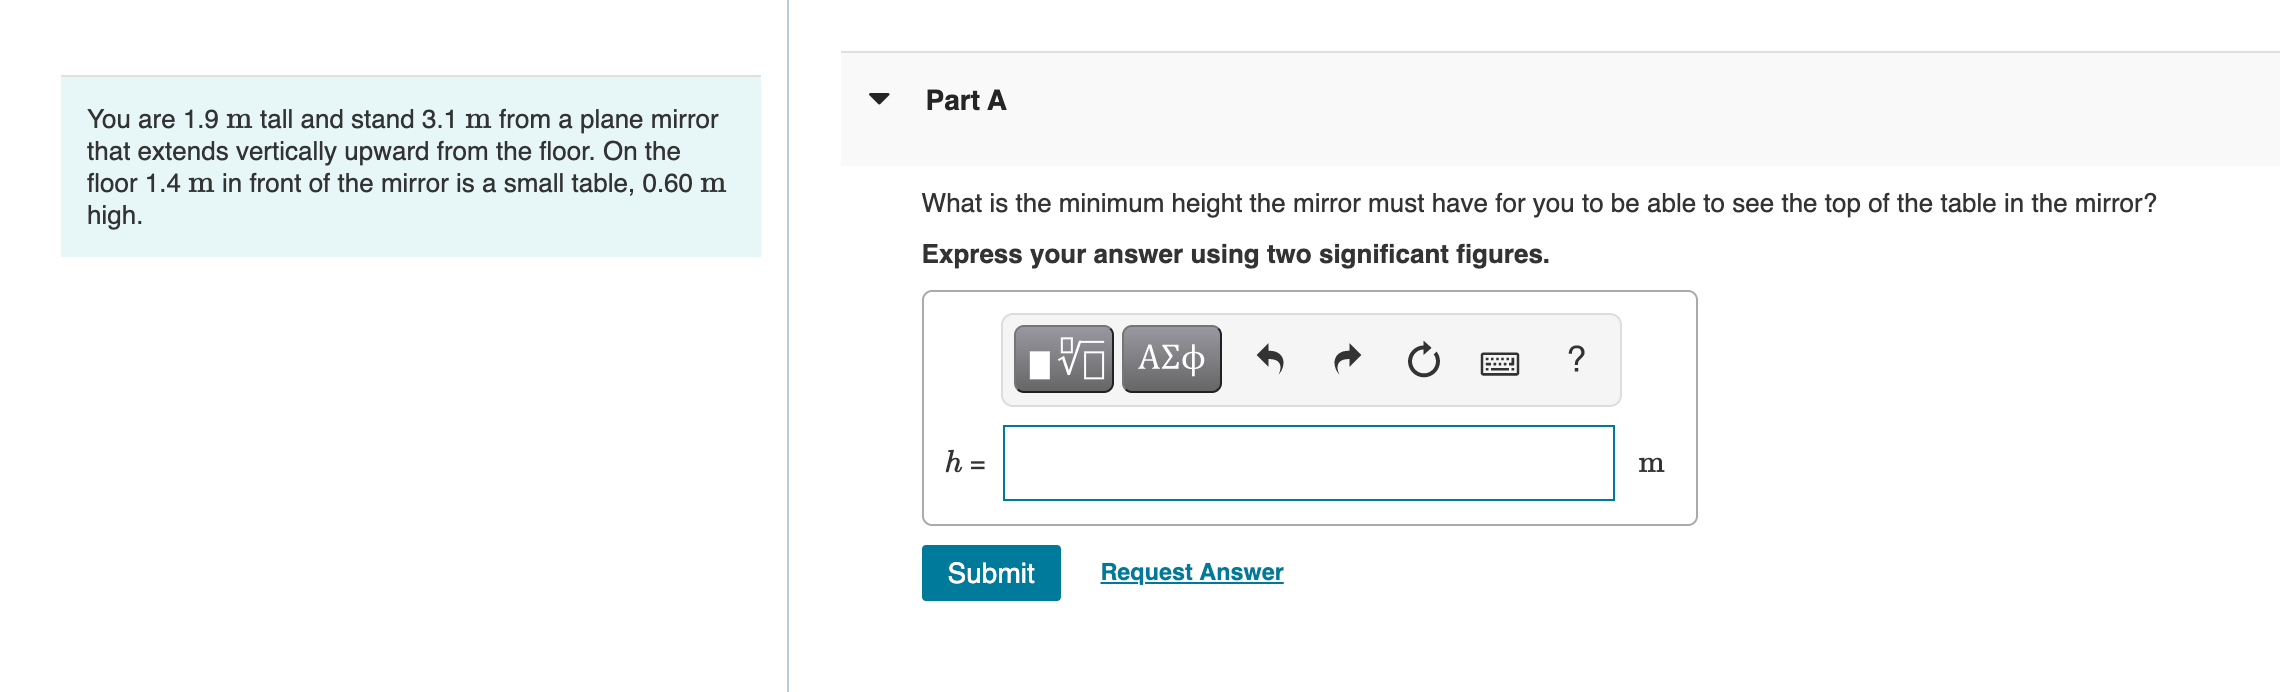Click the undo arrow icon
The height and width of the screenshot is (692, 2280).
coord(1270,359)
